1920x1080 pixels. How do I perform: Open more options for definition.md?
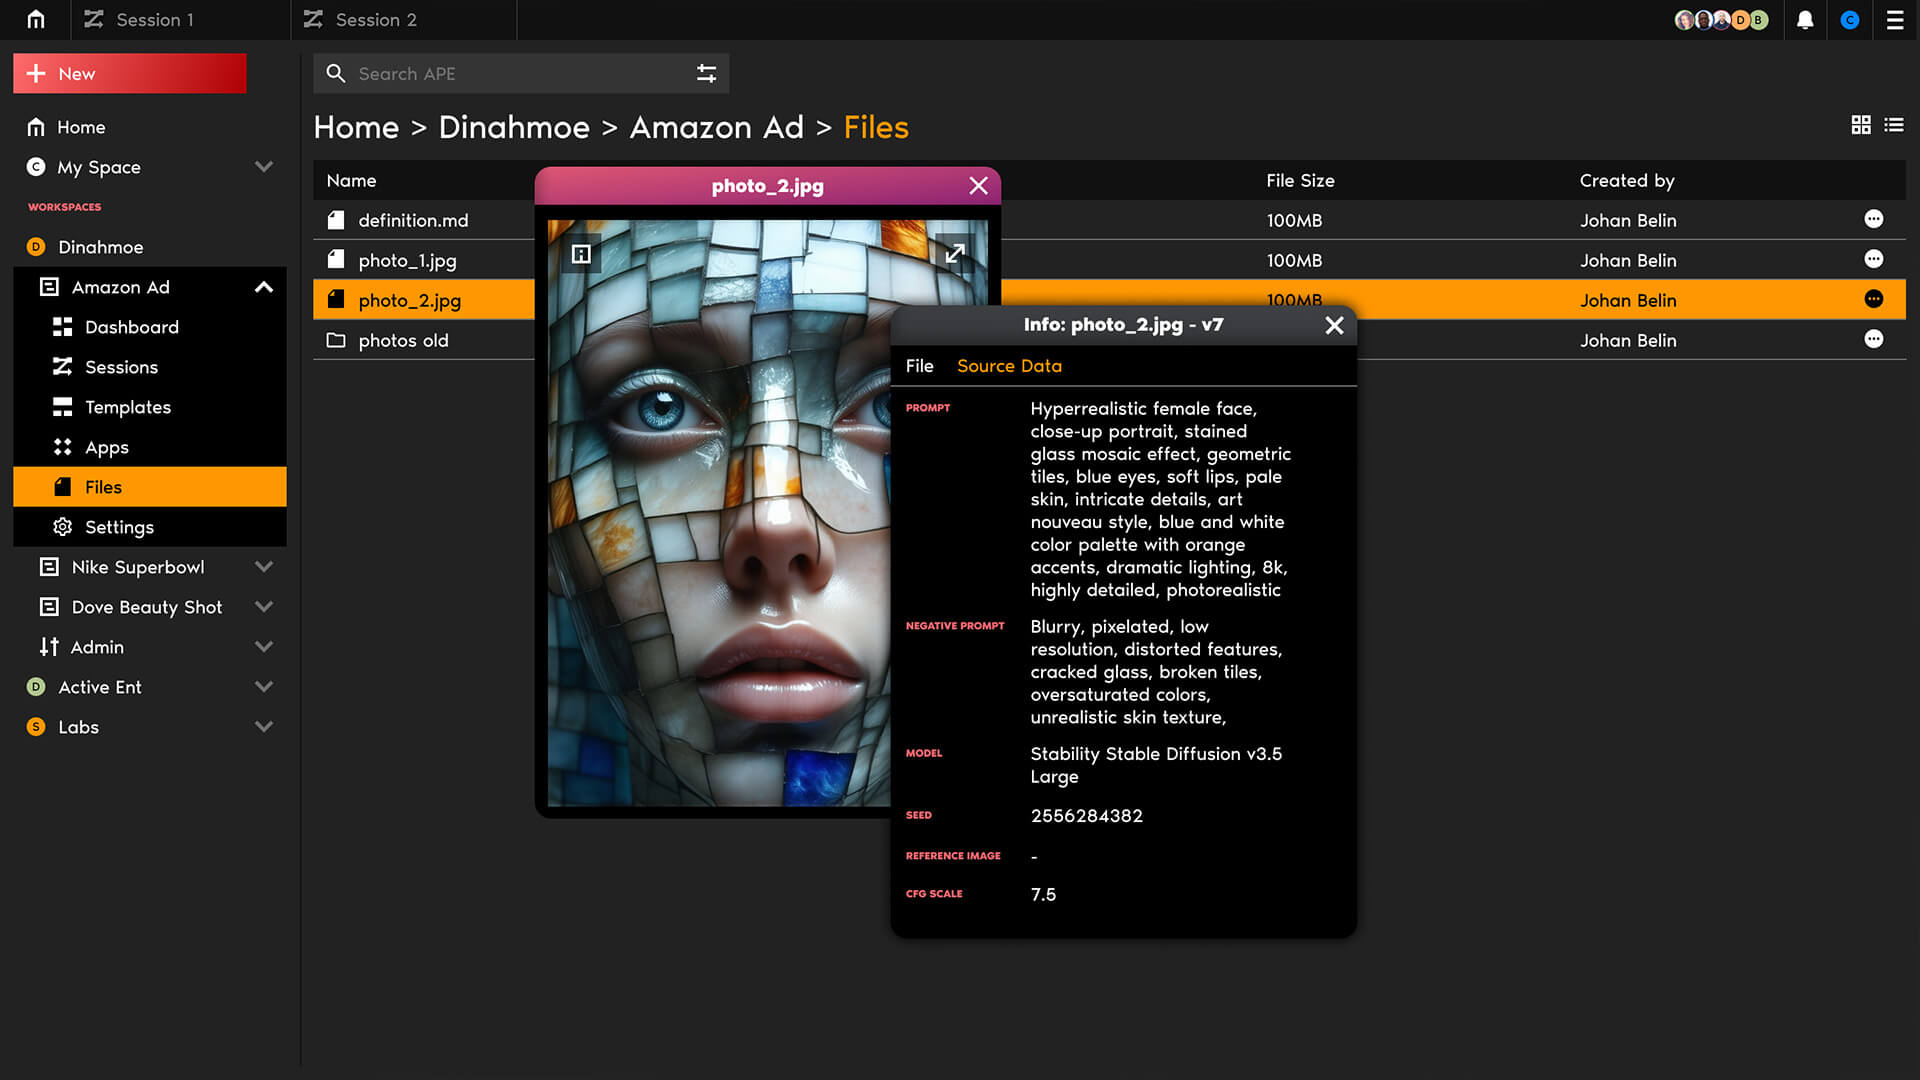point(1873,219)
